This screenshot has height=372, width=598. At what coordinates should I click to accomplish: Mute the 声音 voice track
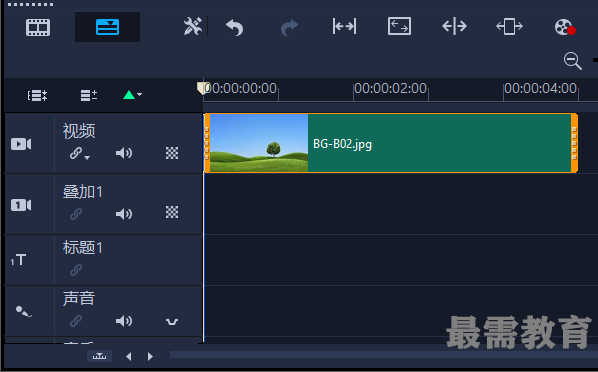click(x=124, y=321)
